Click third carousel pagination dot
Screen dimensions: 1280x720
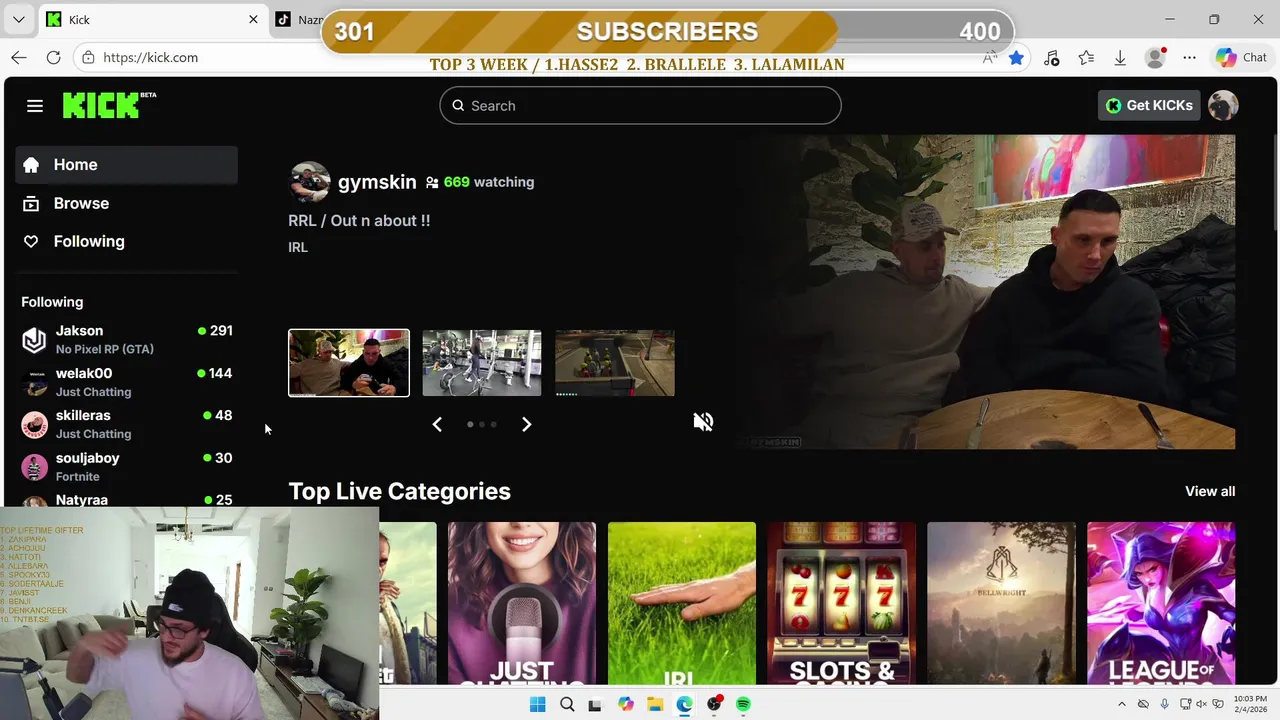click(x=493, y=424)
